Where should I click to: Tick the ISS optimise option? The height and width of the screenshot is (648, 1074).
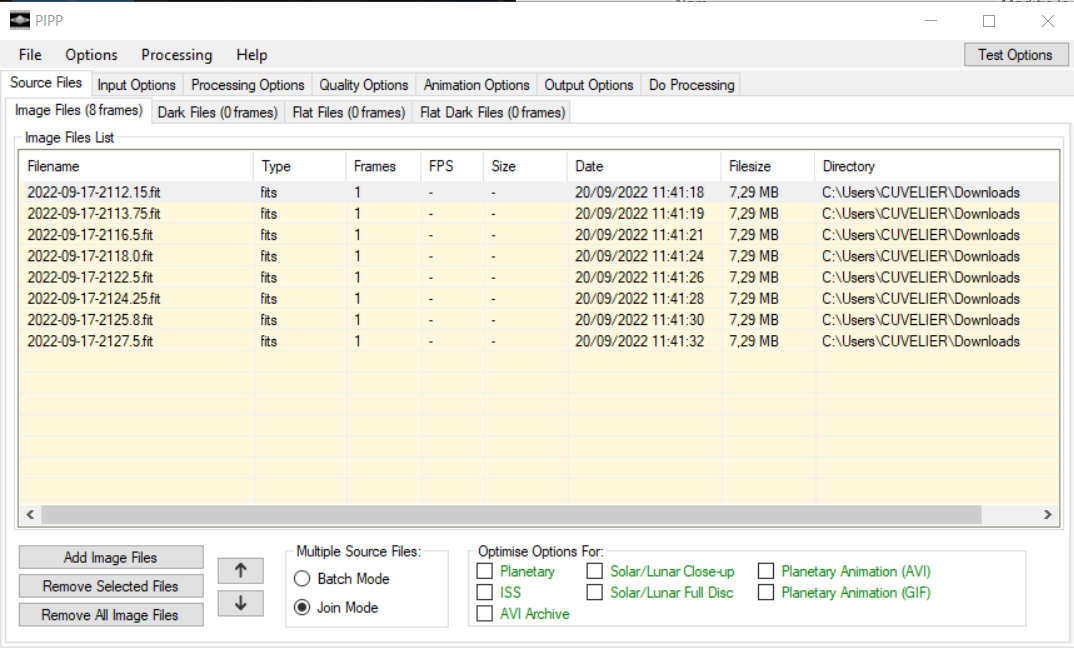pyautogui.click(x=484, y=593)
